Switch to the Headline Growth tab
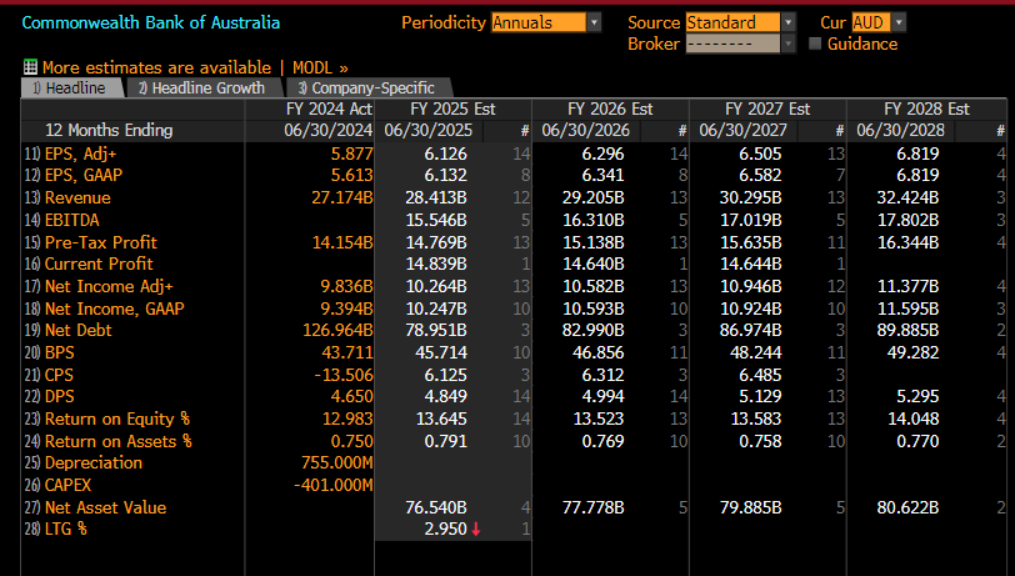 click(x=205, y=88)
